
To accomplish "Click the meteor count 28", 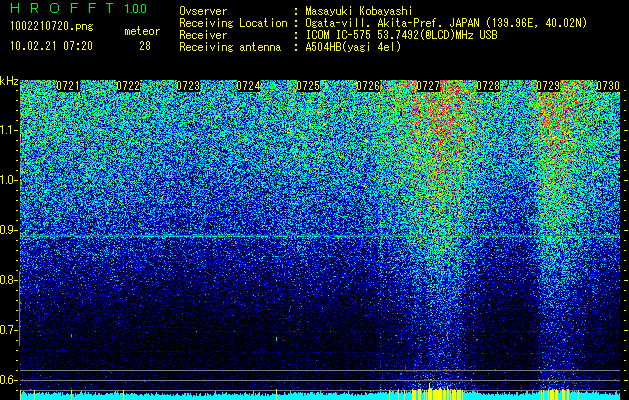I will pyautogui.click(x=145, y=46).
